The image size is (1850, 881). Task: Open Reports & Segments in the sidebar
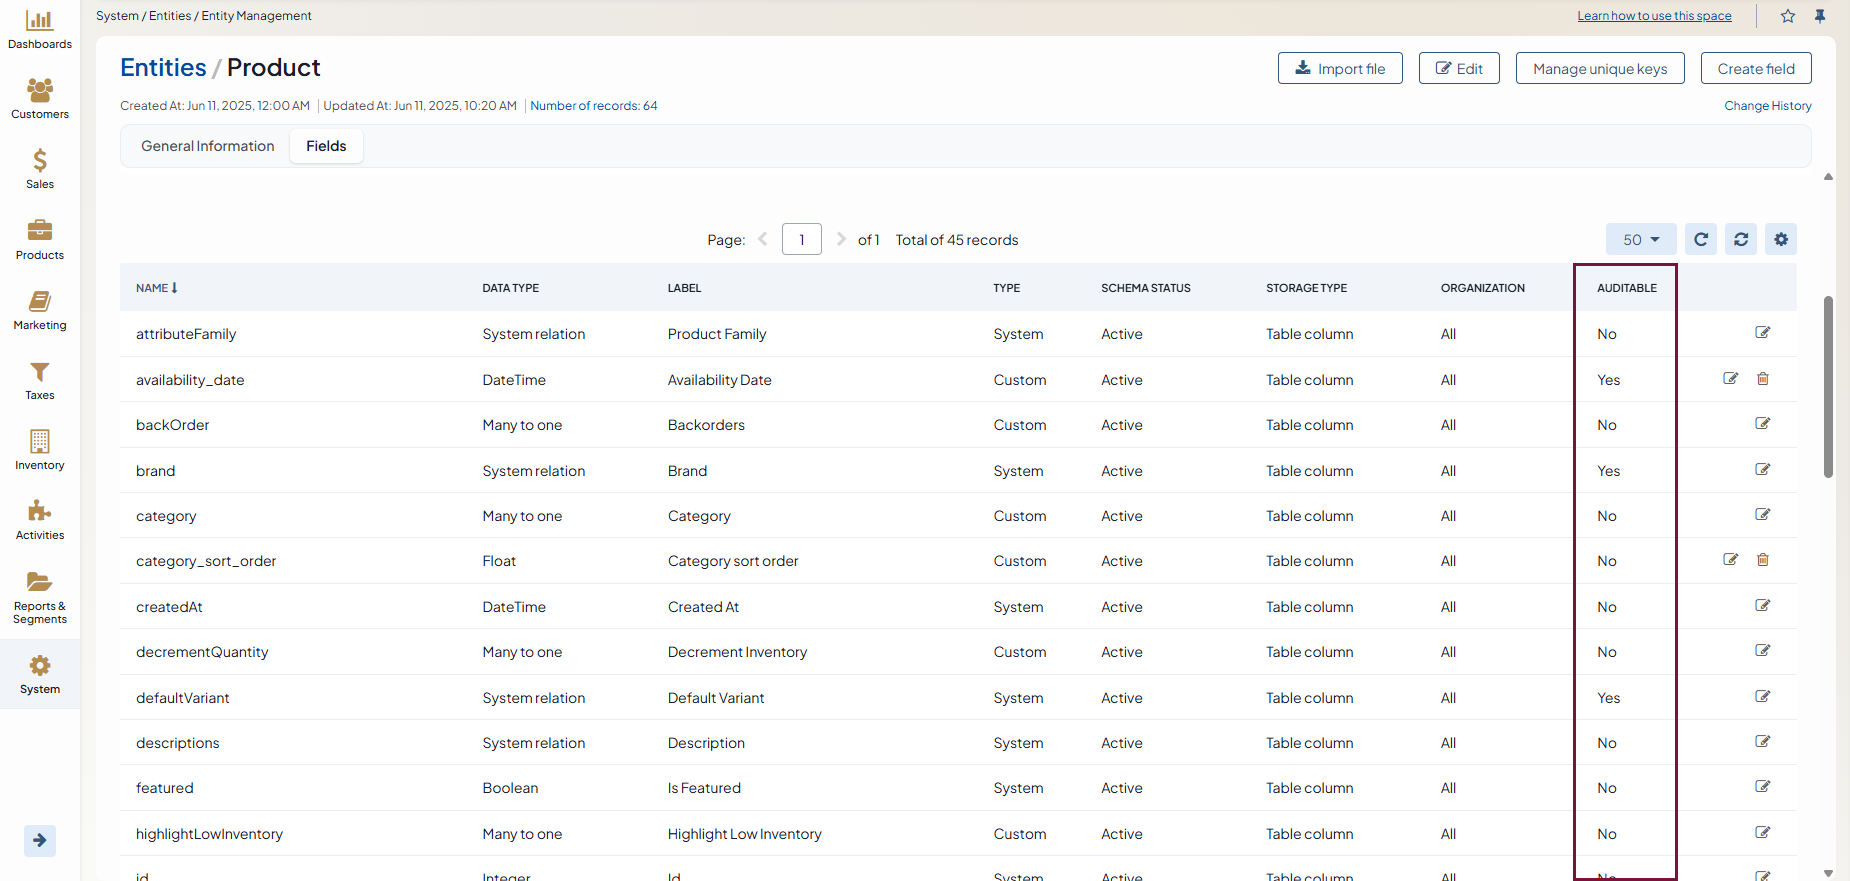(x=40, y=597)
